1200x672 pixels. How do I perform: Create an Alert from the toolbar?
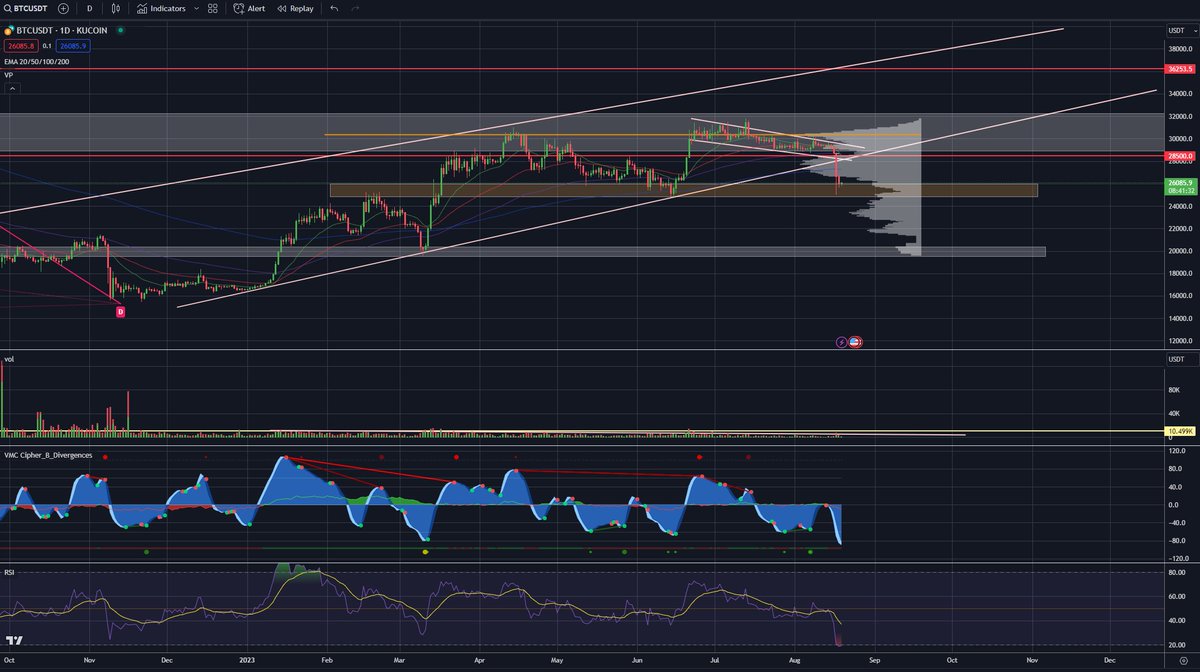[x=249, y=8]
